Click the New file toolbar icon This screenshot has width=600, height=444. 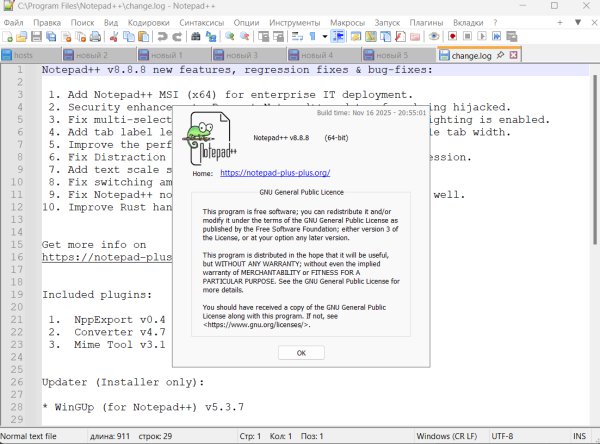(x=7, y=37)
